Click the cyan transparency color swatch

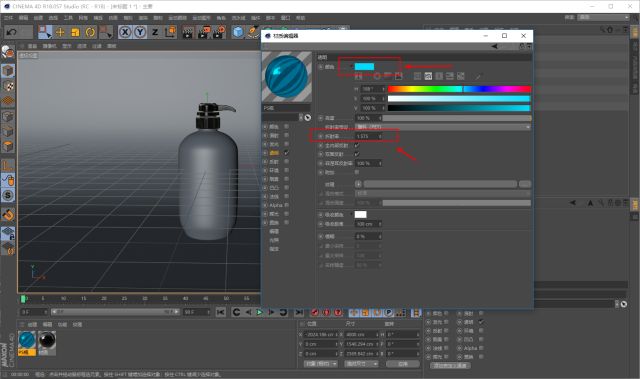click(x=364, y=66)
